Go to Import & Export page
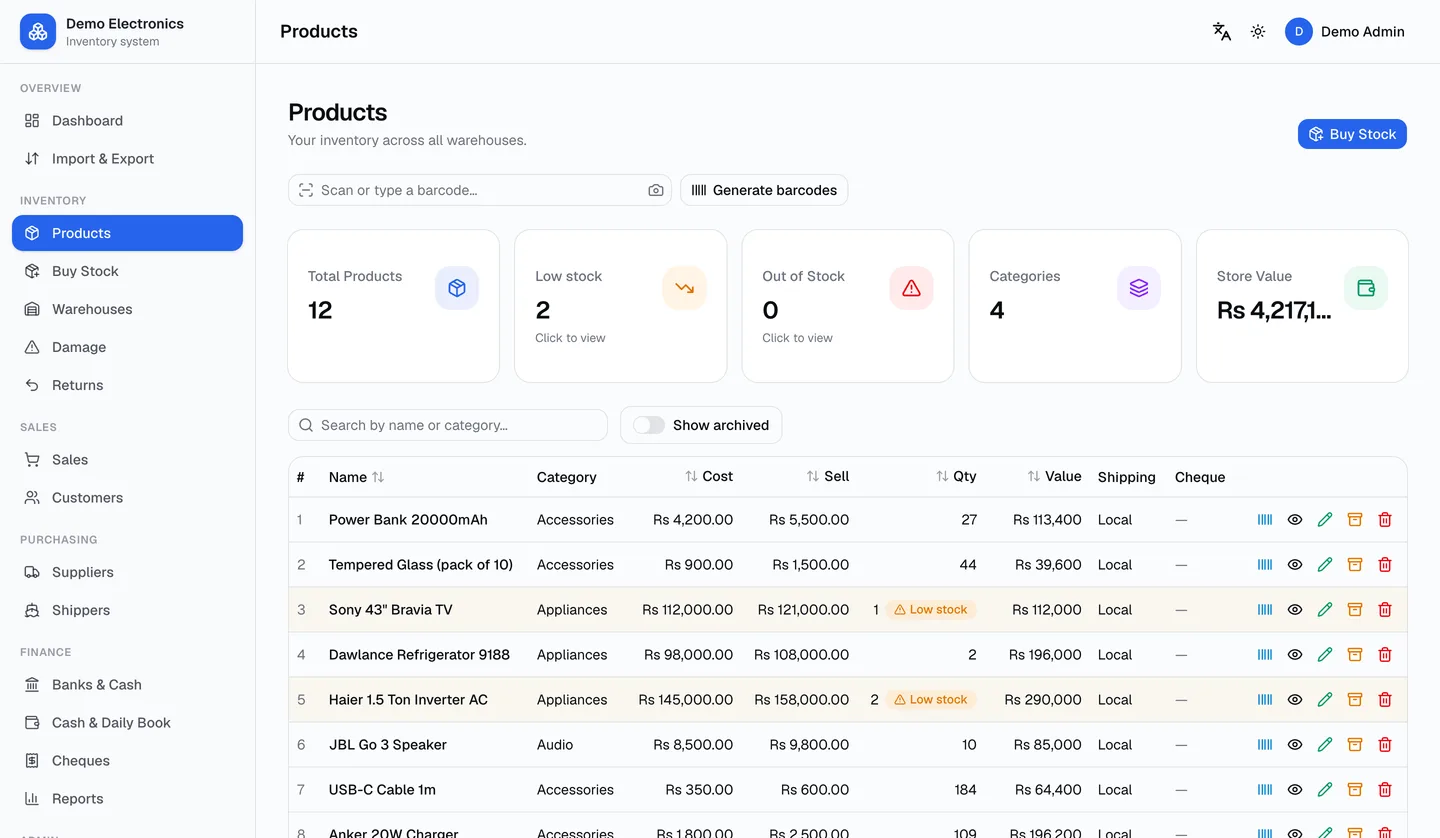This screenshot has height=838, width=1440. 127,159
